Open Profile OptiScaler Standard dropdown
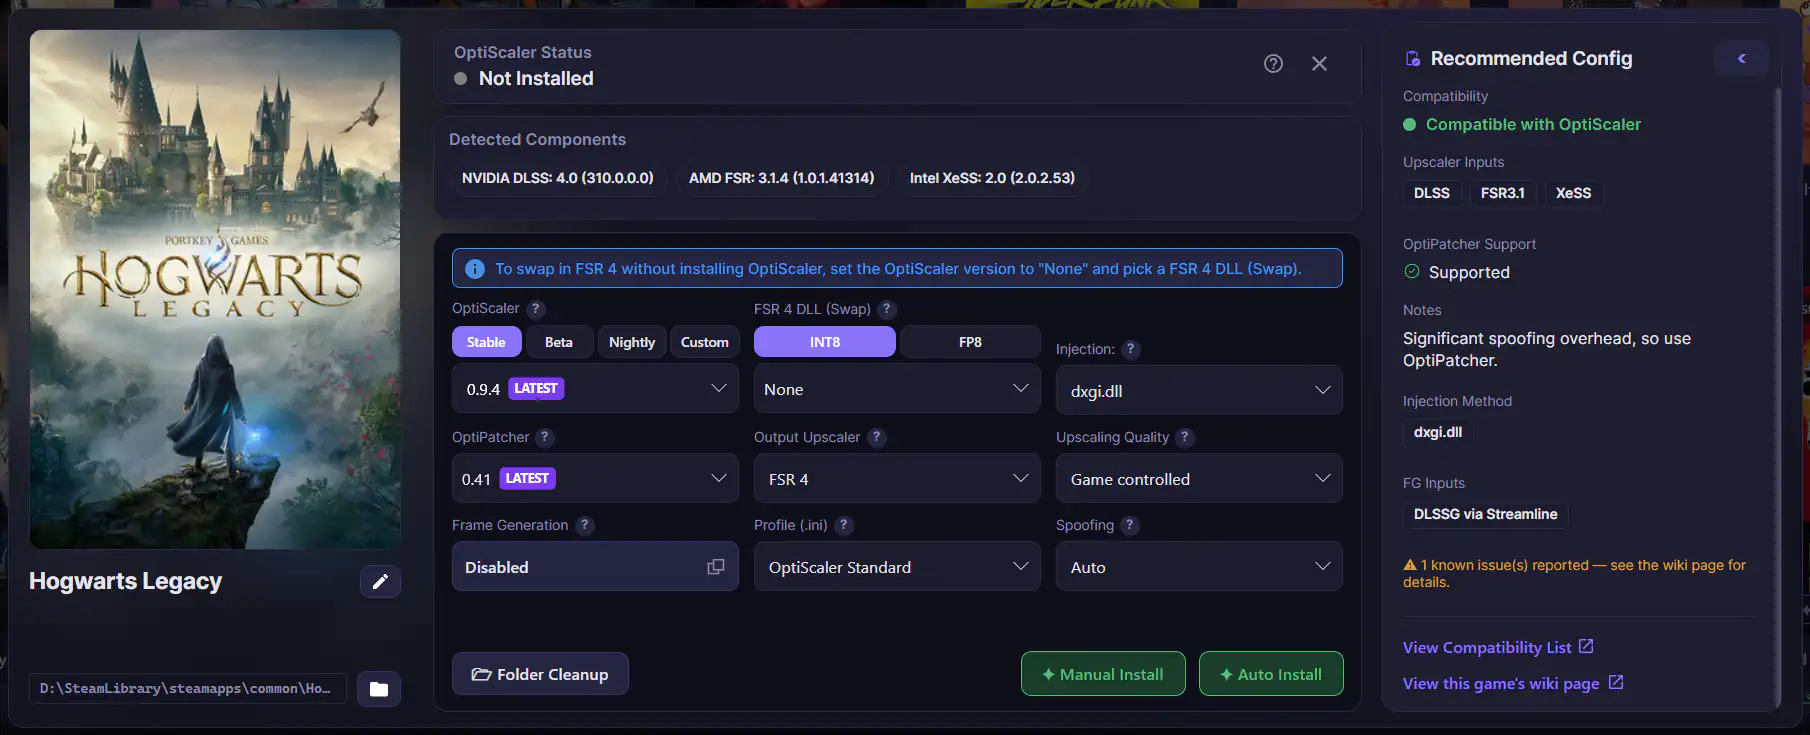This screenshot has width=1810, height=735. [x=897, y=567]
